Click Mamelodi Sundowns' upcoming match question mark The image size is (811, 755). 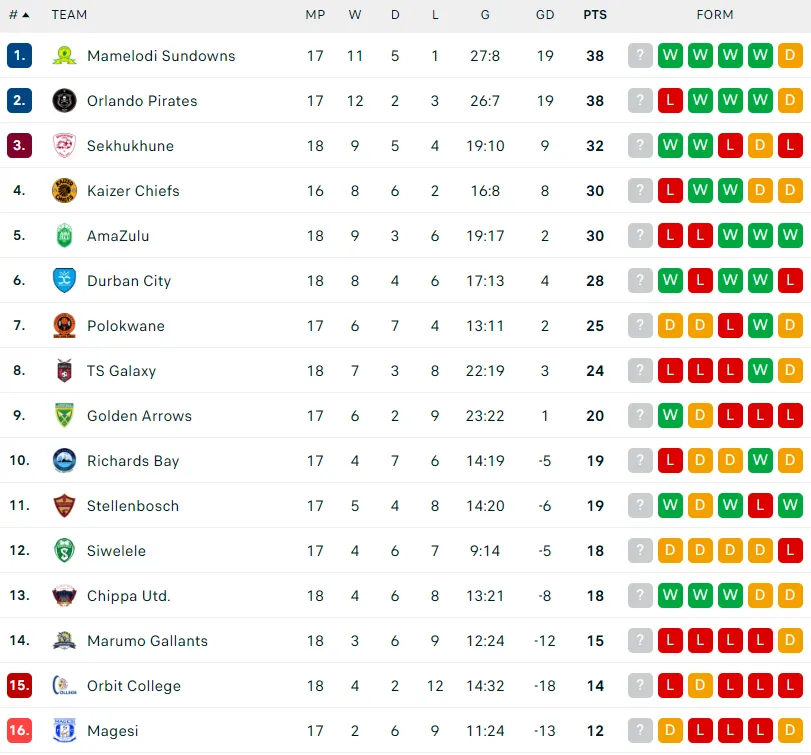coord(640,56)
